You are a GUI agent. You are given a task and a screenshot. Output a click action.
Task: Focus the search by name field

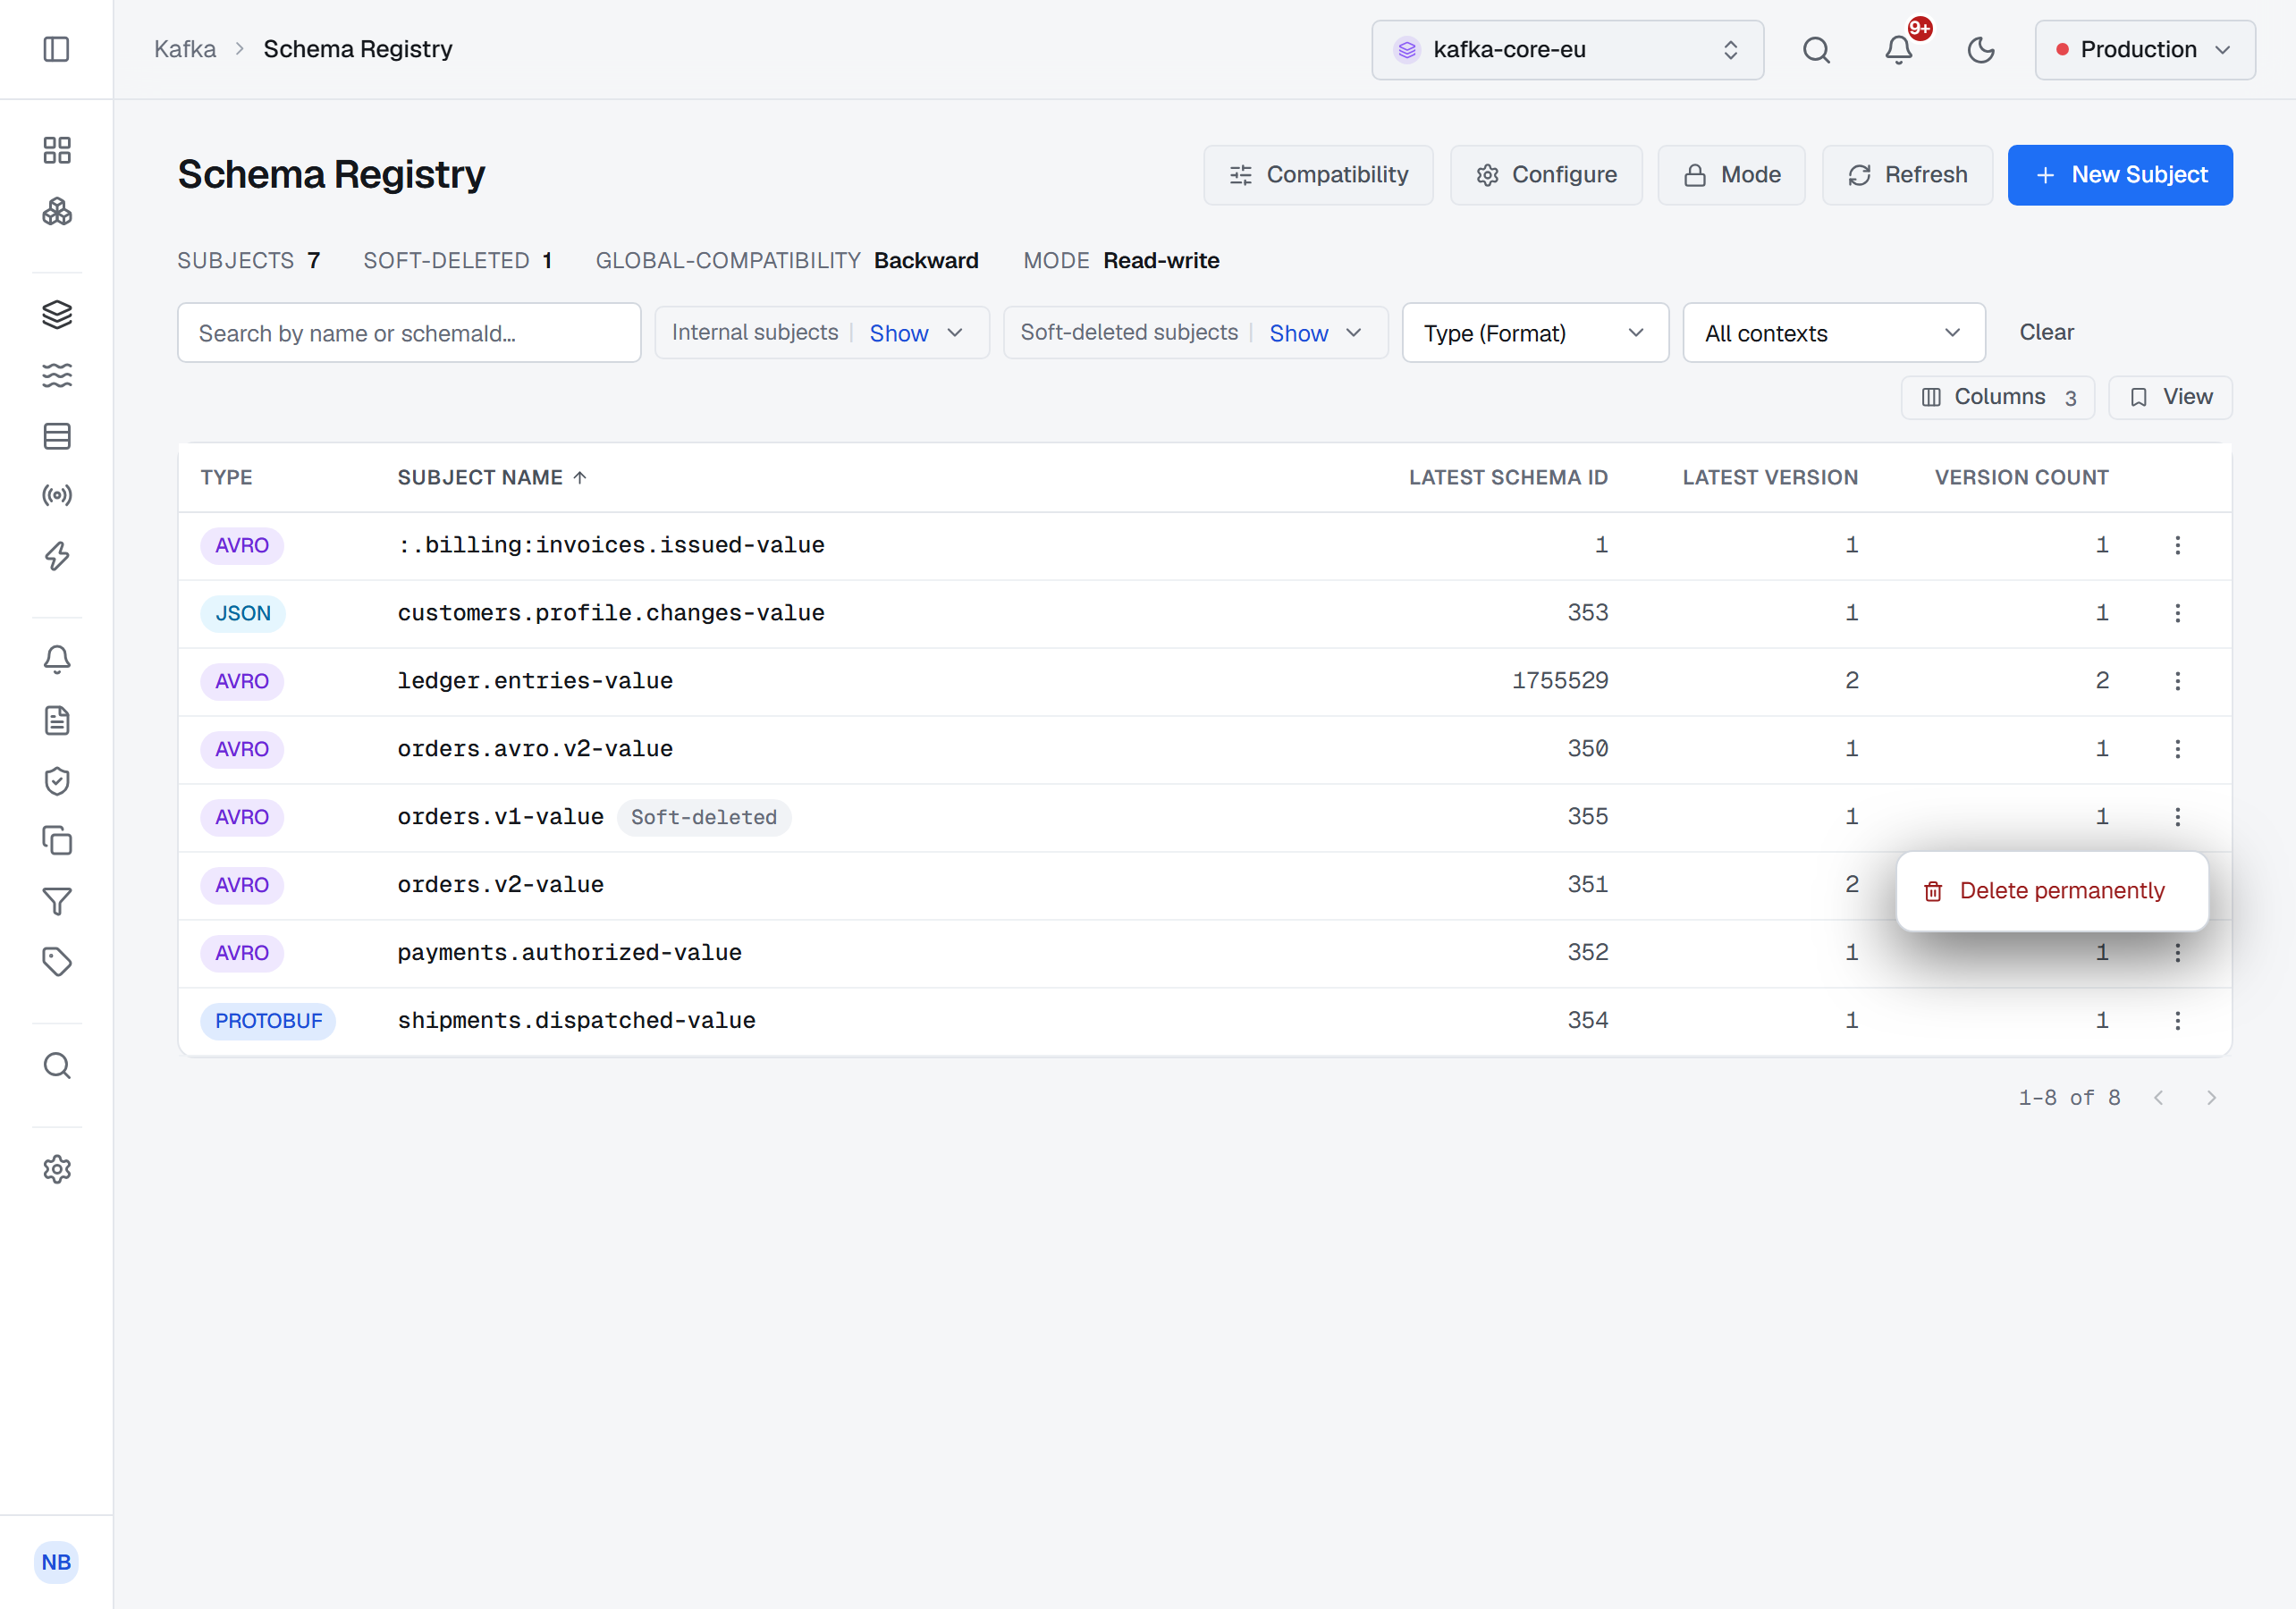point(409,333)
